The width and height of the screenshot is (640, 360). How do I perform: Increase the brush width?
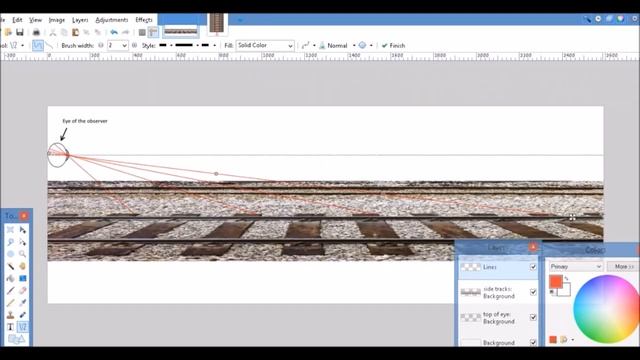click(x=134, y=45)
